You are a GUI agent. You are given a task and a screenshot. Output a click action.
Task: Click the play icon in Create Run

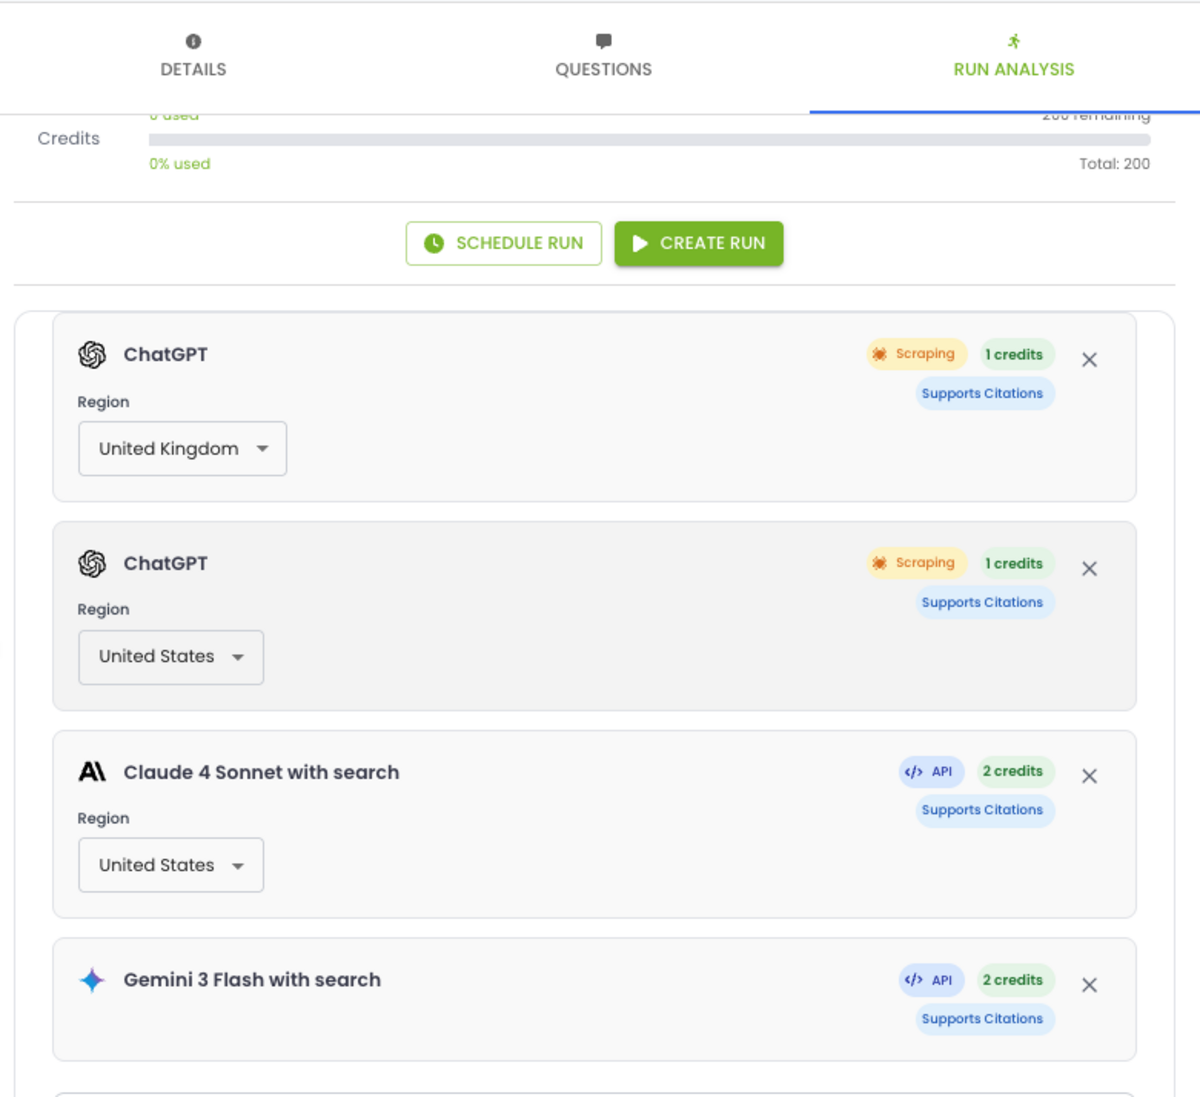pos(640,243)
